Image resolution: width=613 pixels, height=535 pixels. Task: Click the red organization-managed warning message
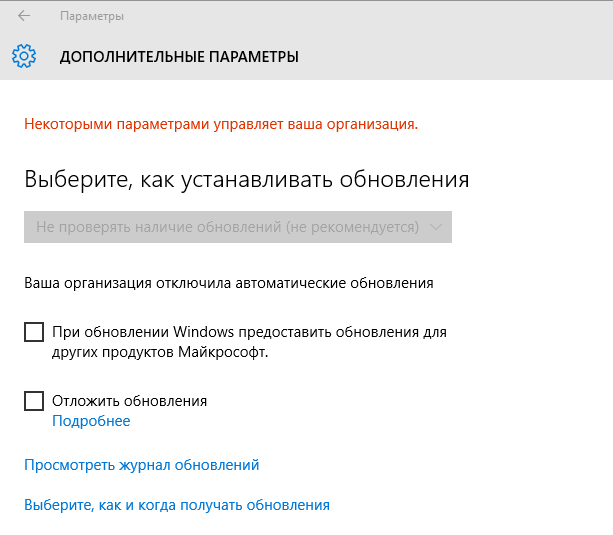[x=220, y=125]
